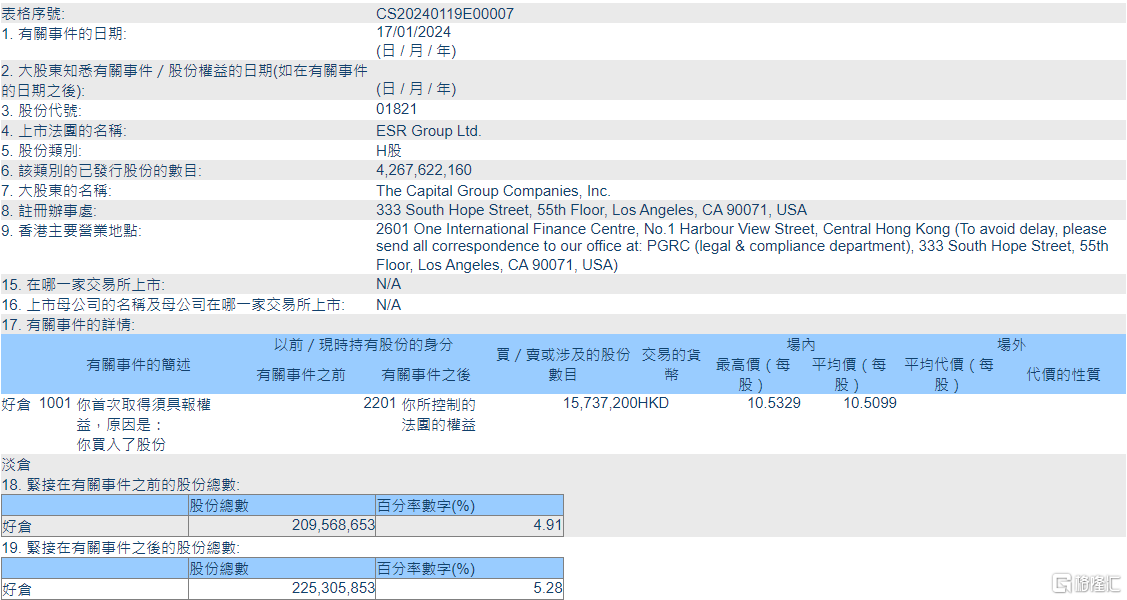
Task: Click the H股 share class value
Action: pos(389,151)
